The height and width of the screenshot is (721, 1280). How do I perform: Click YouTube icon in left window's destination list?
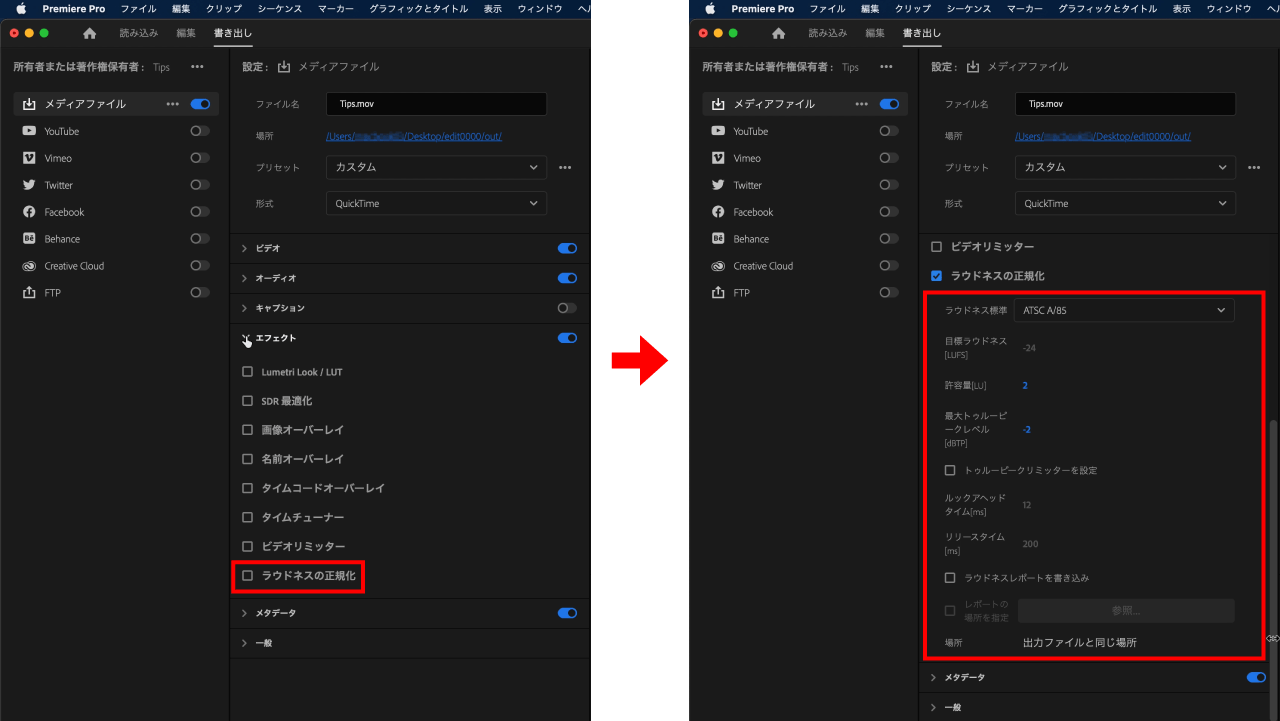tap(29, 131)
